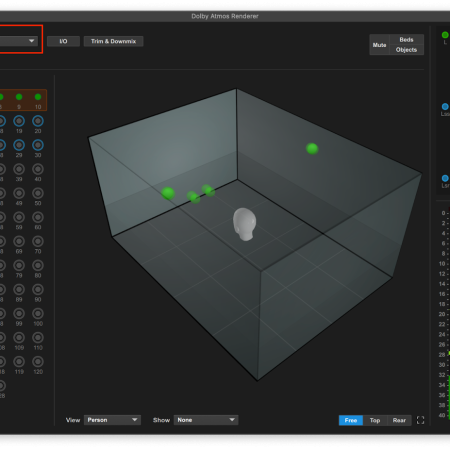Toggle Beds mute option
Screen dimensions: 450x450
406,39
